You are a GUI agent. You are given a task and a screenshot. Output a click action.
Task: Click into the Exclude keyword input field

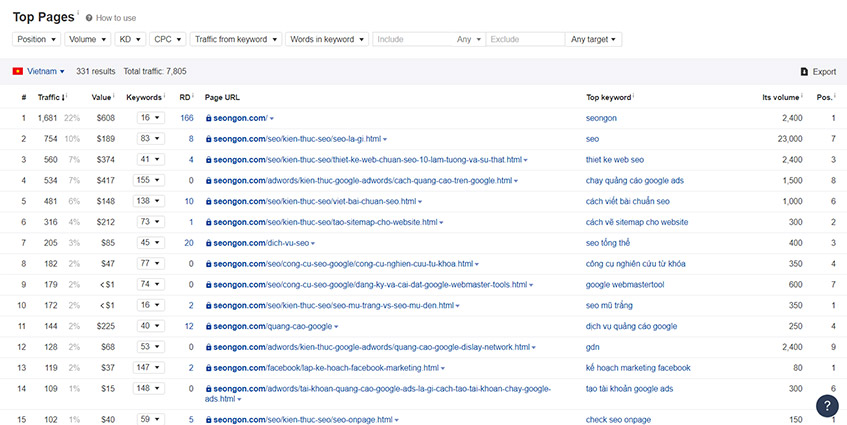[526, 39]
